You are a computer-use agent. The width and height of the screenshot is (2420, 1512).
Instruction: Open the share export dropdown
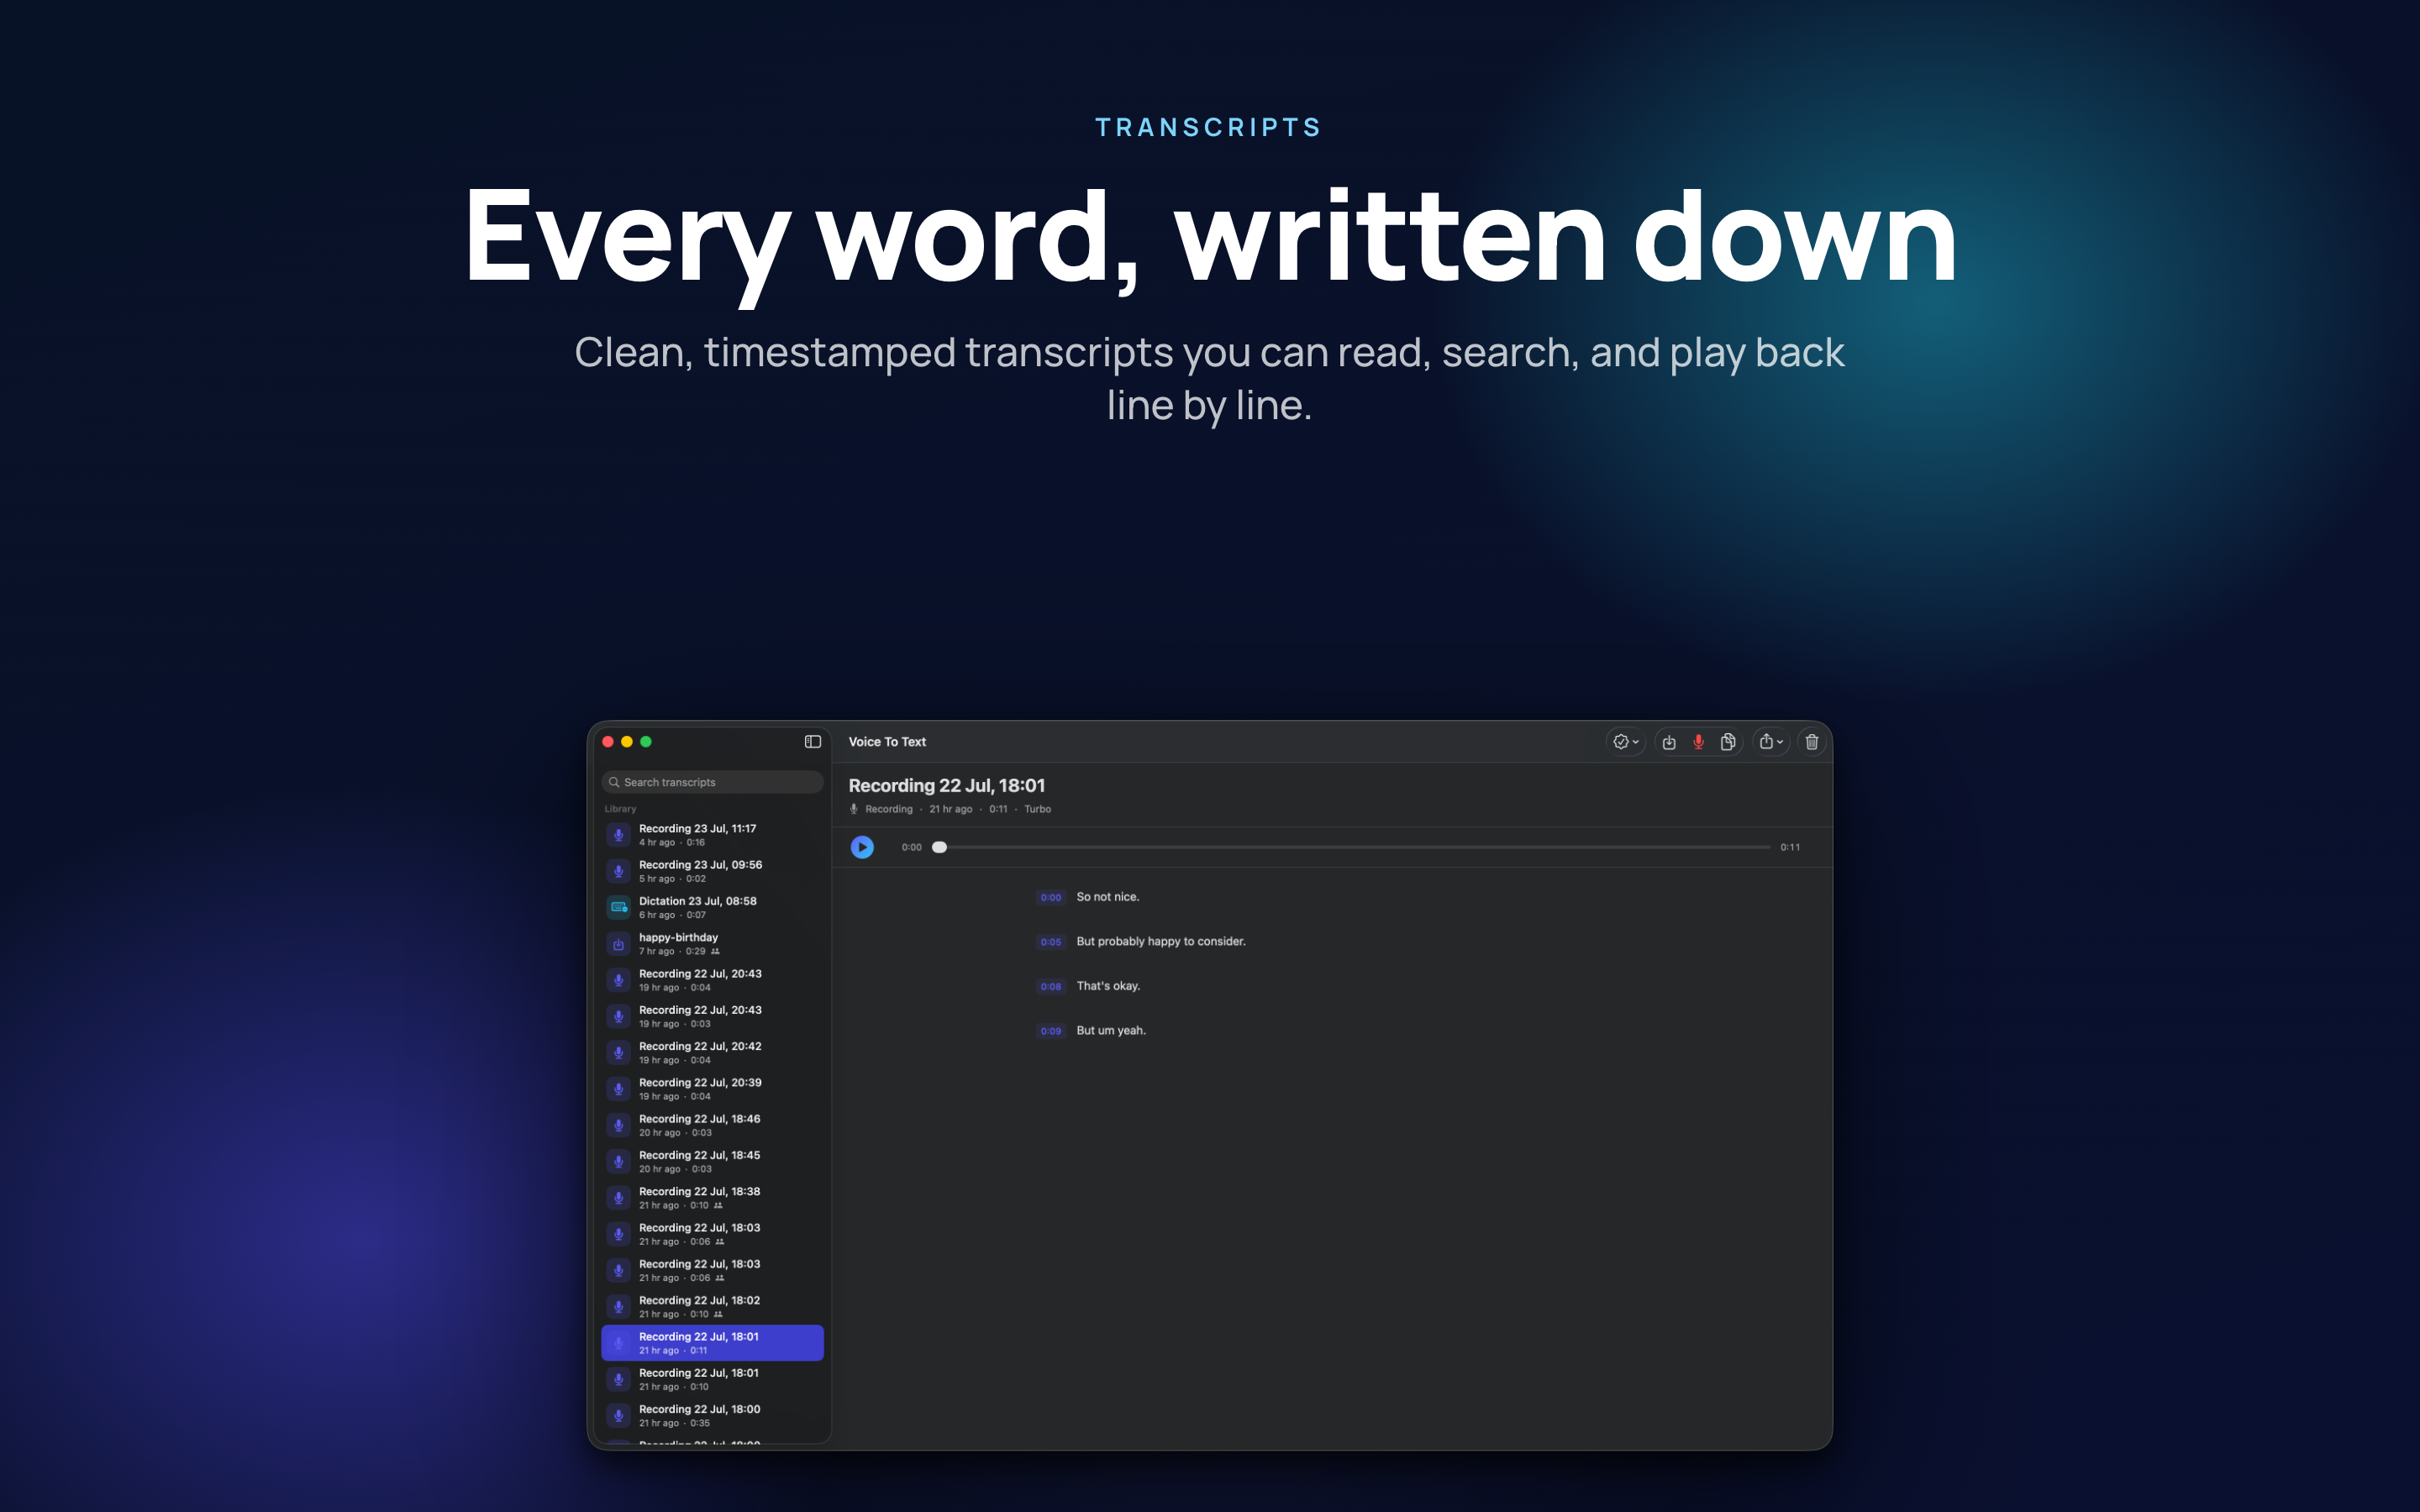(1771, 742)
